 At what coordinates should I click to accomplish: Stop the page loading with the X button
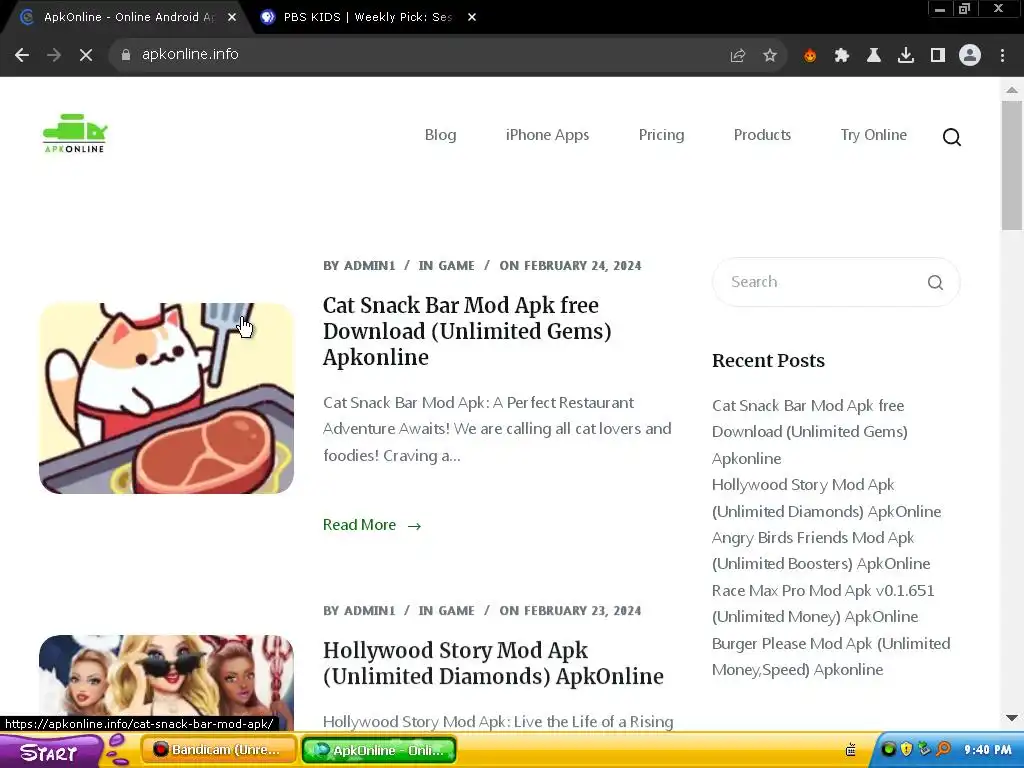[86, 55]
